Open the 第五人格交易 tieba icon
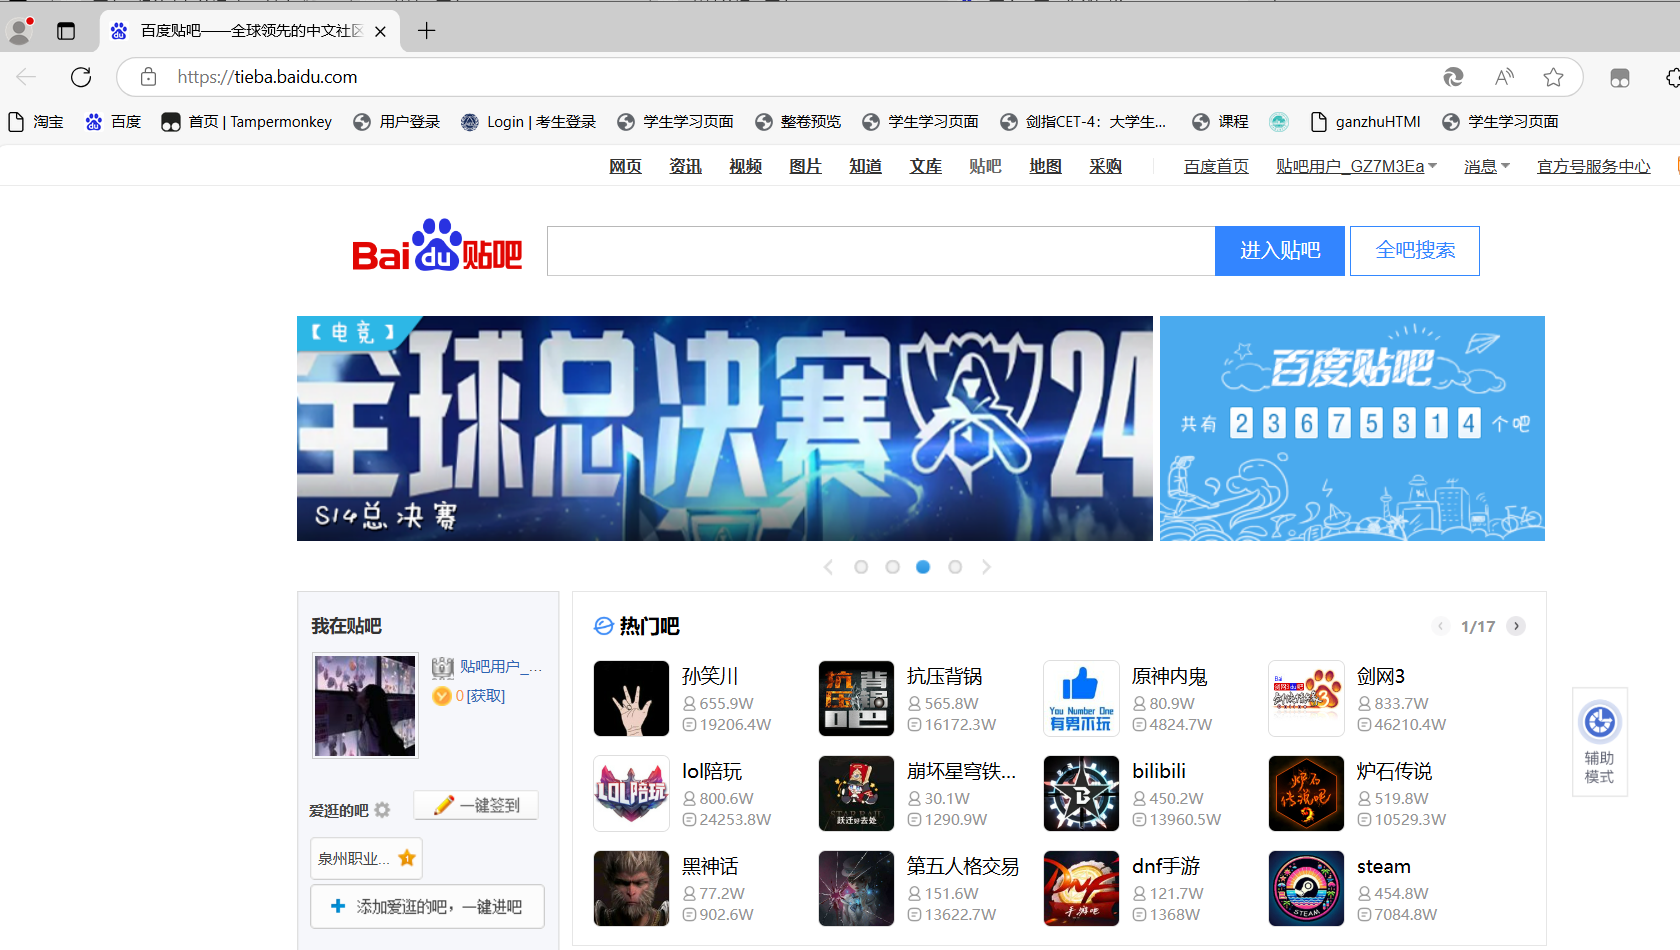 (x=856, y=888)
